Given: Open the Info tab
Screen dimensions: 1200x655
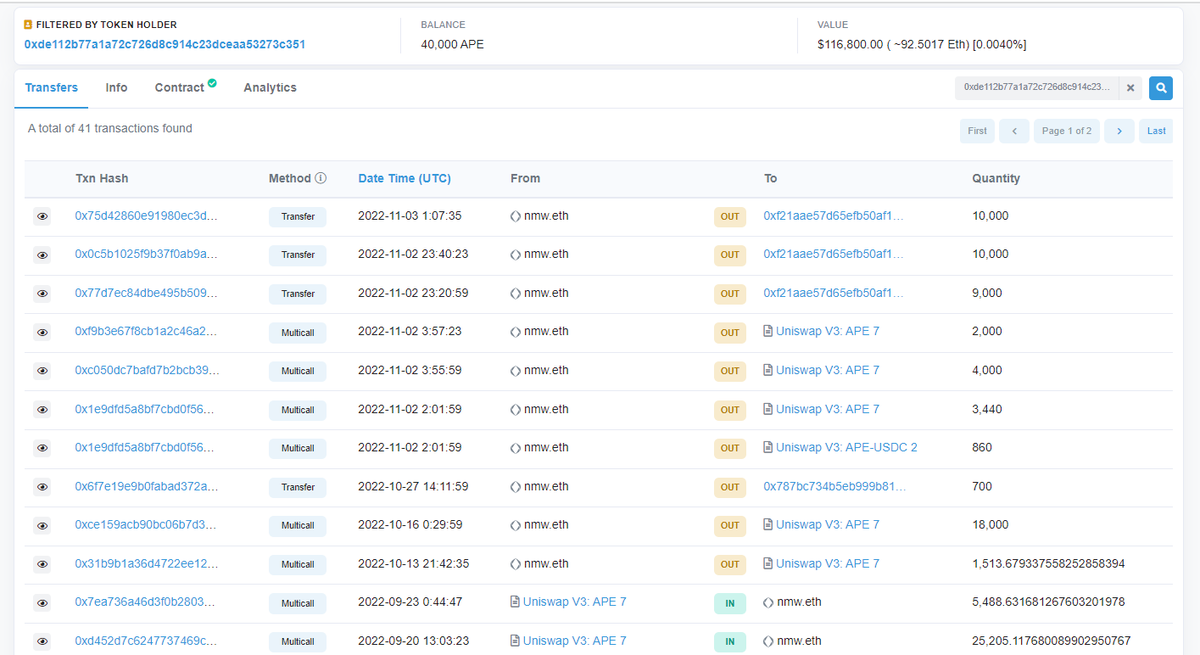Looking at the screenshot, I should point(116,88).
